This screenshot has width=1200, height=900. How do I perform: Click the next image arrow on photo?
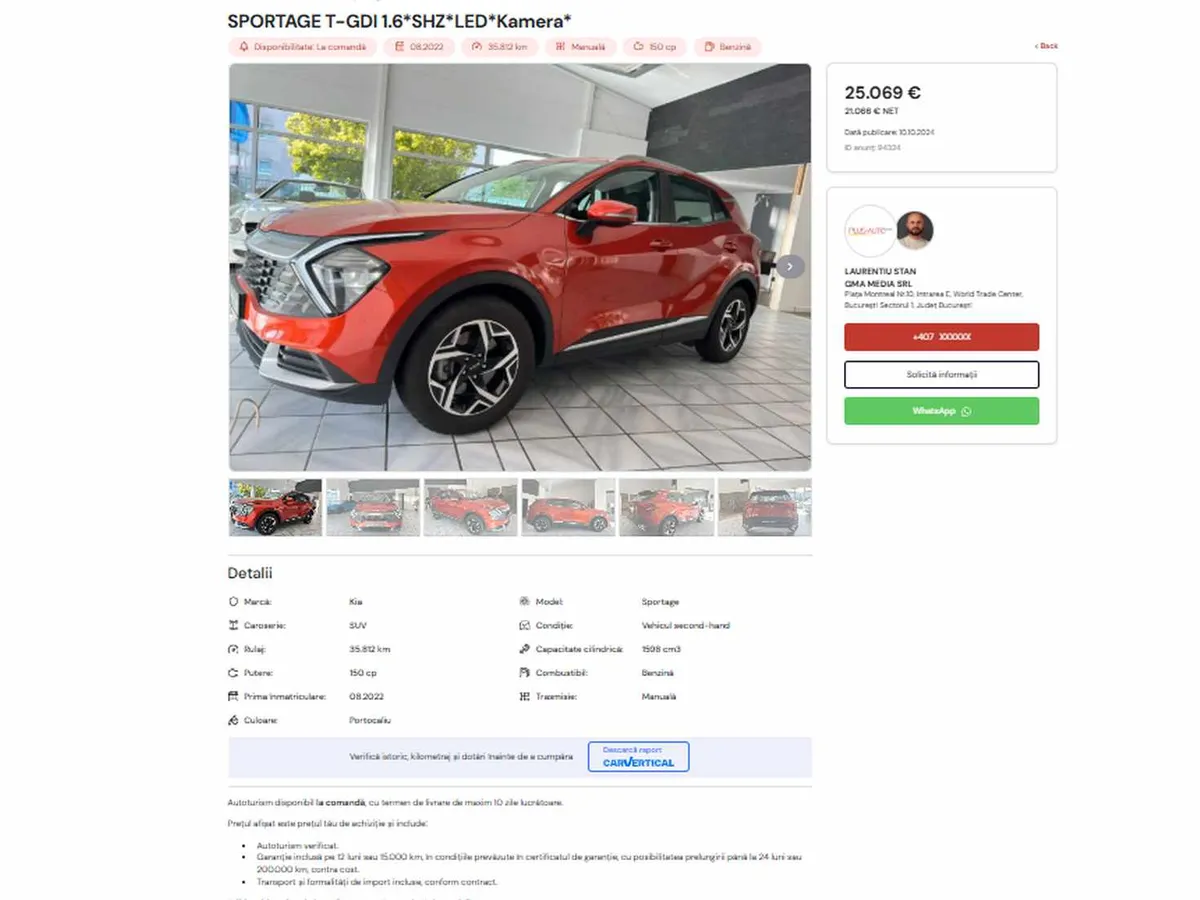790,267
